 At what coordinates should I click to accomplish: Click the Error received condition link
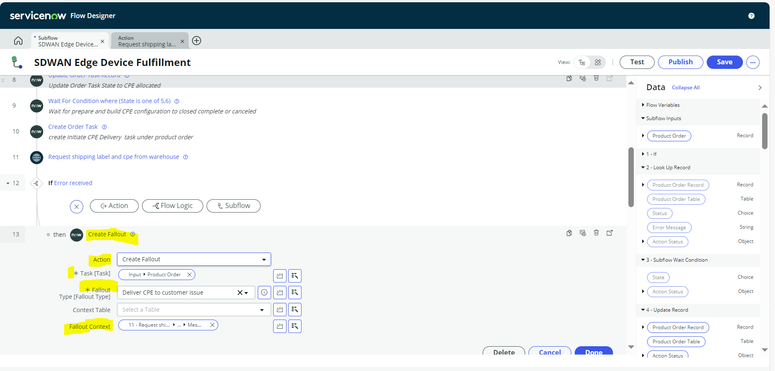(73, 183)
